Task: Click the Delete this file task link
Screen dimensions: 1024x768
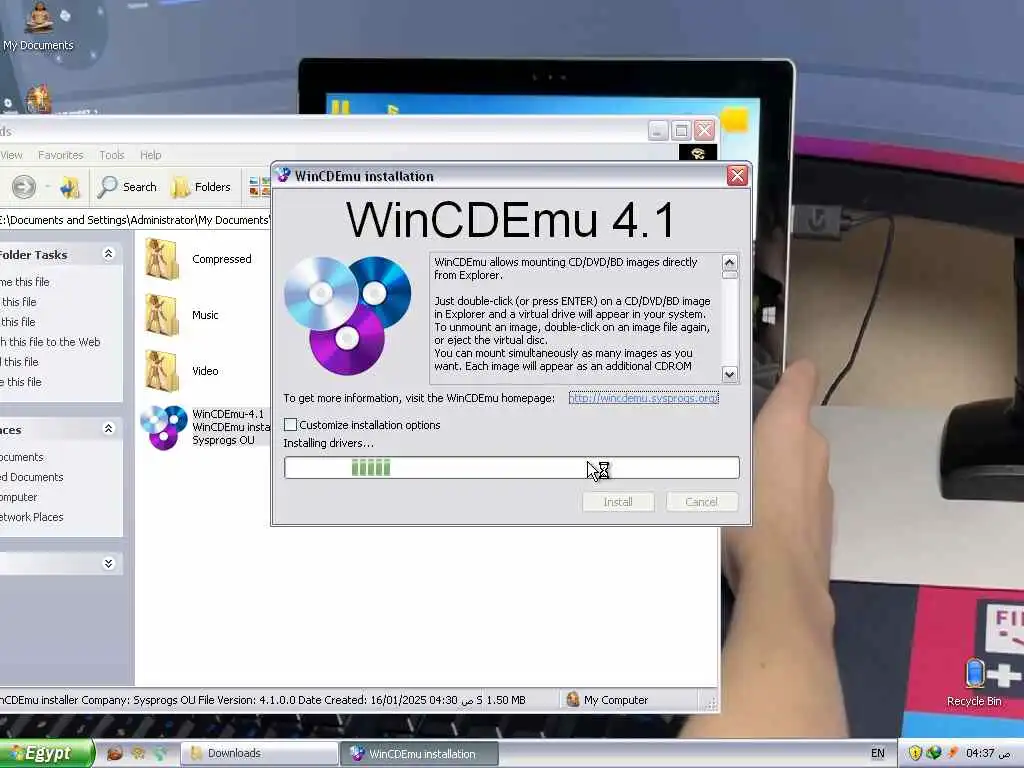Action: [21, 382]
